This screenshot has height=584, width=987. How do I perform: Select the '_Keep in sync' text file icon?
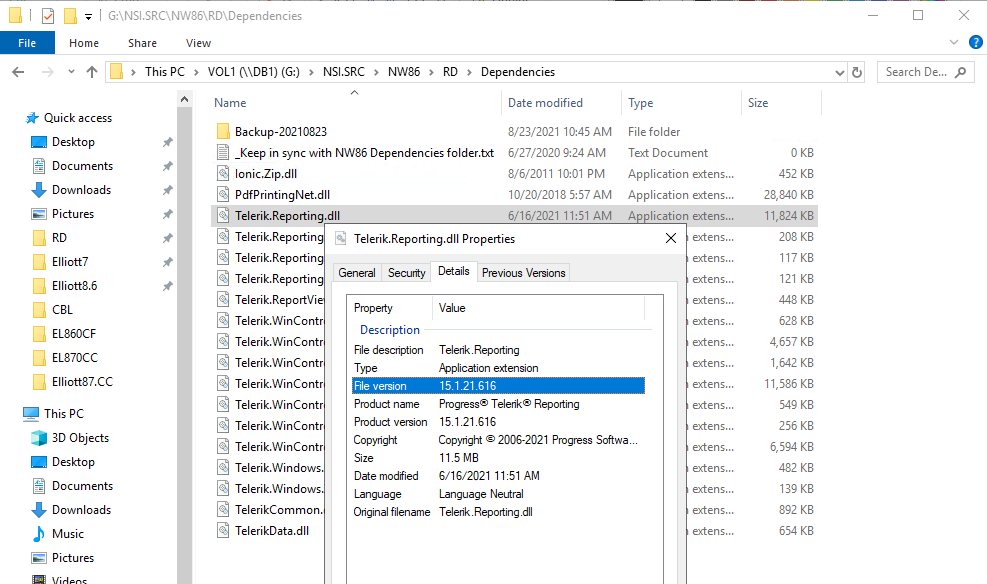click(223, 152)
